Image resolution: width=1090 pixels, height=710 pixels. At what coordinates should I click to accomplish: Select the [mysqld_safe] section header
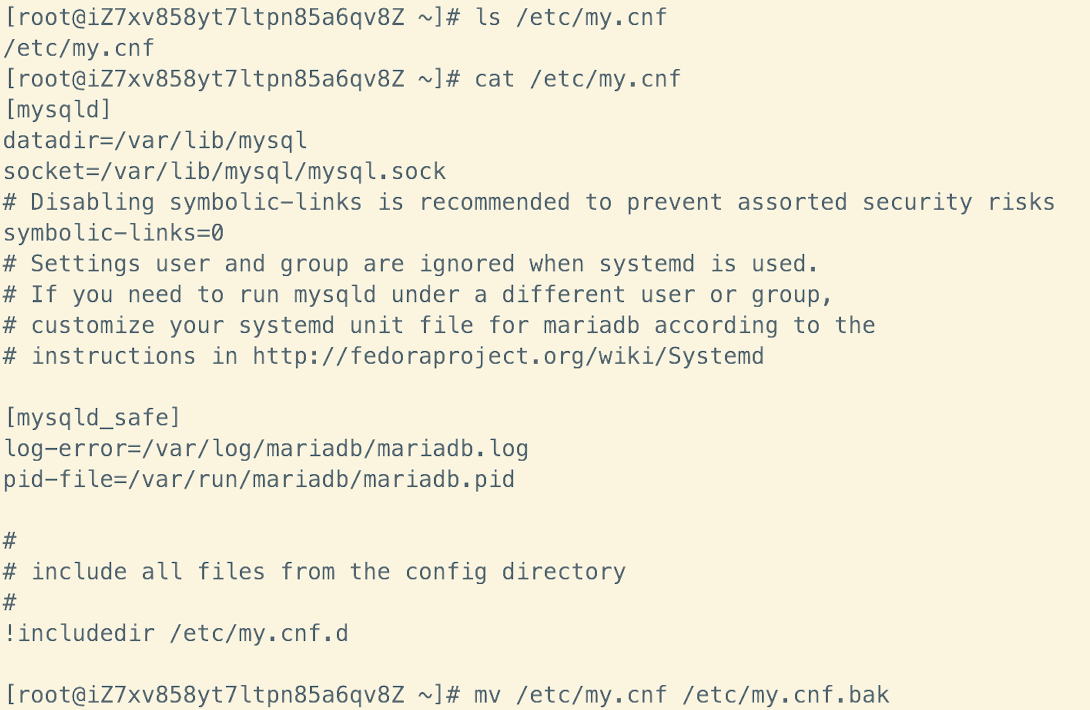coord(92,418)
